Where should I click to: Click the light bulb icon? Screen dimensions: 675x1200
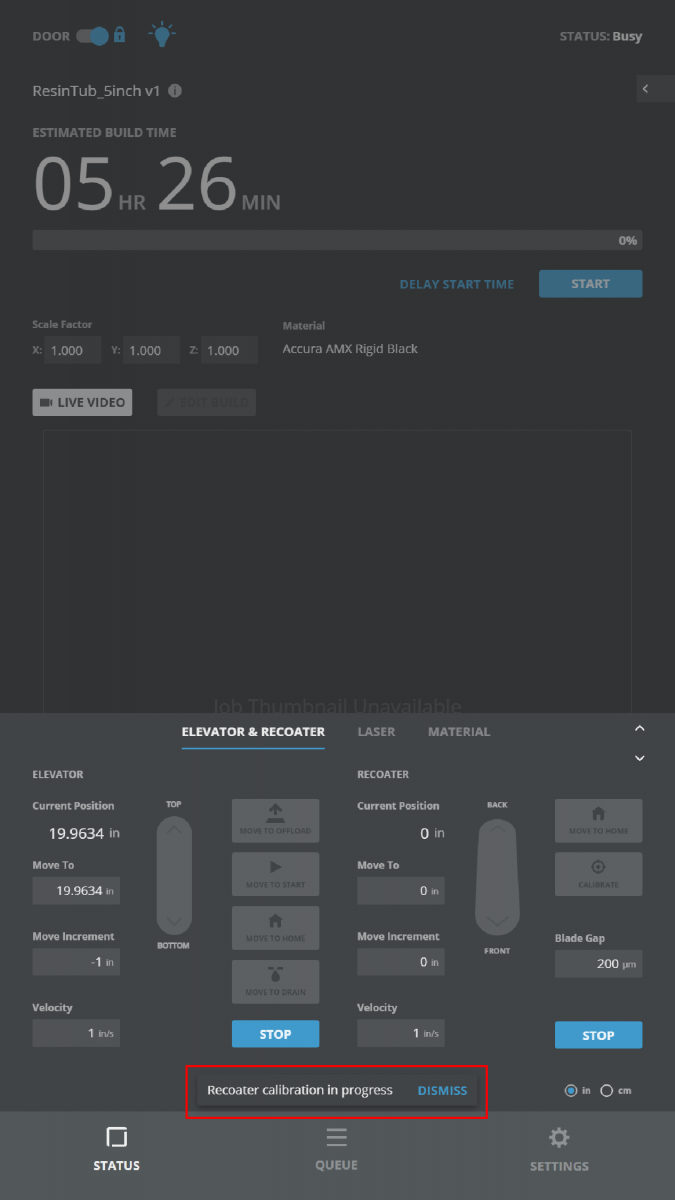click(160, 35)
